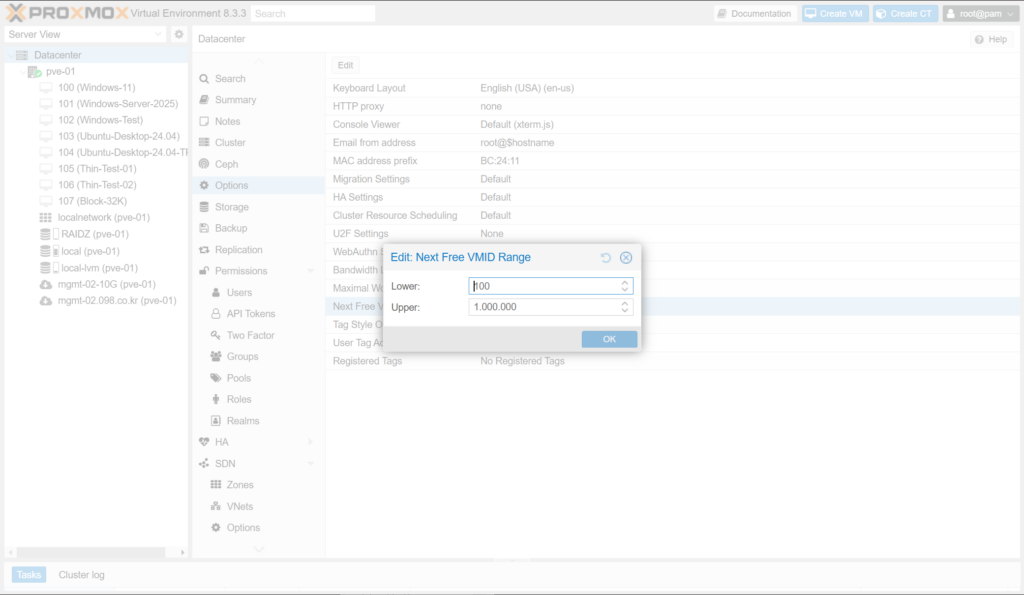Open the root@pam user menu
The height and width of the screenshot is (595, 1024).
click(980, 14)
